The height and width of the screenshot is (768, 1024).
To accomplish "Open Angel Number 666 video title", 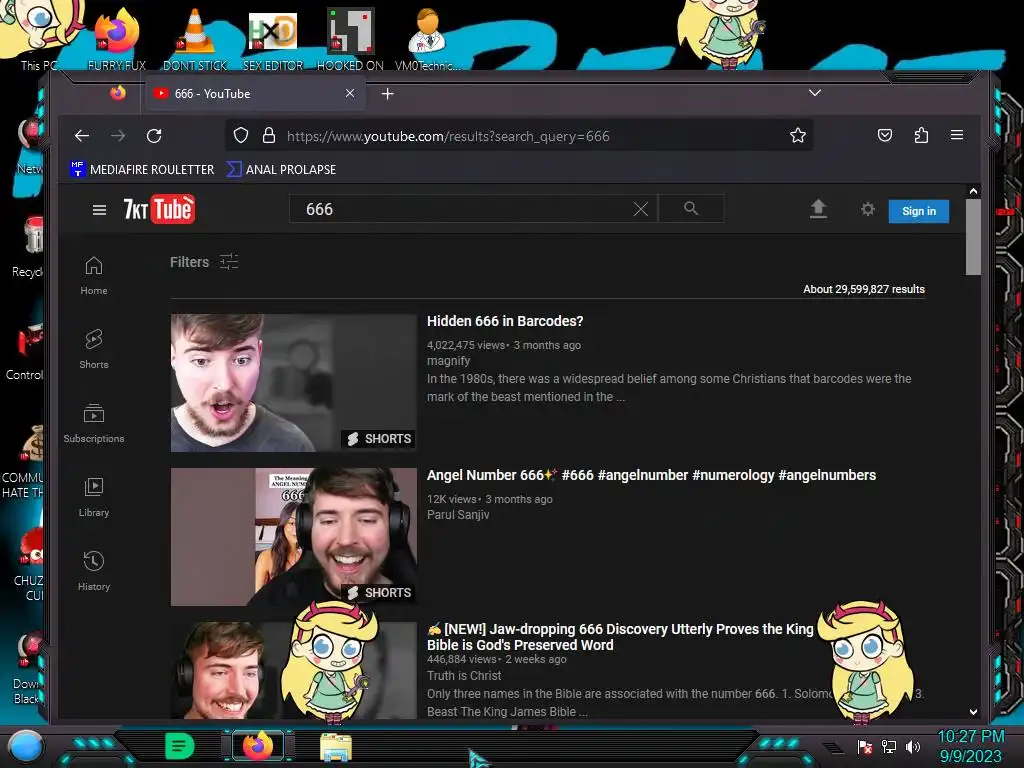I will point(651,475).
